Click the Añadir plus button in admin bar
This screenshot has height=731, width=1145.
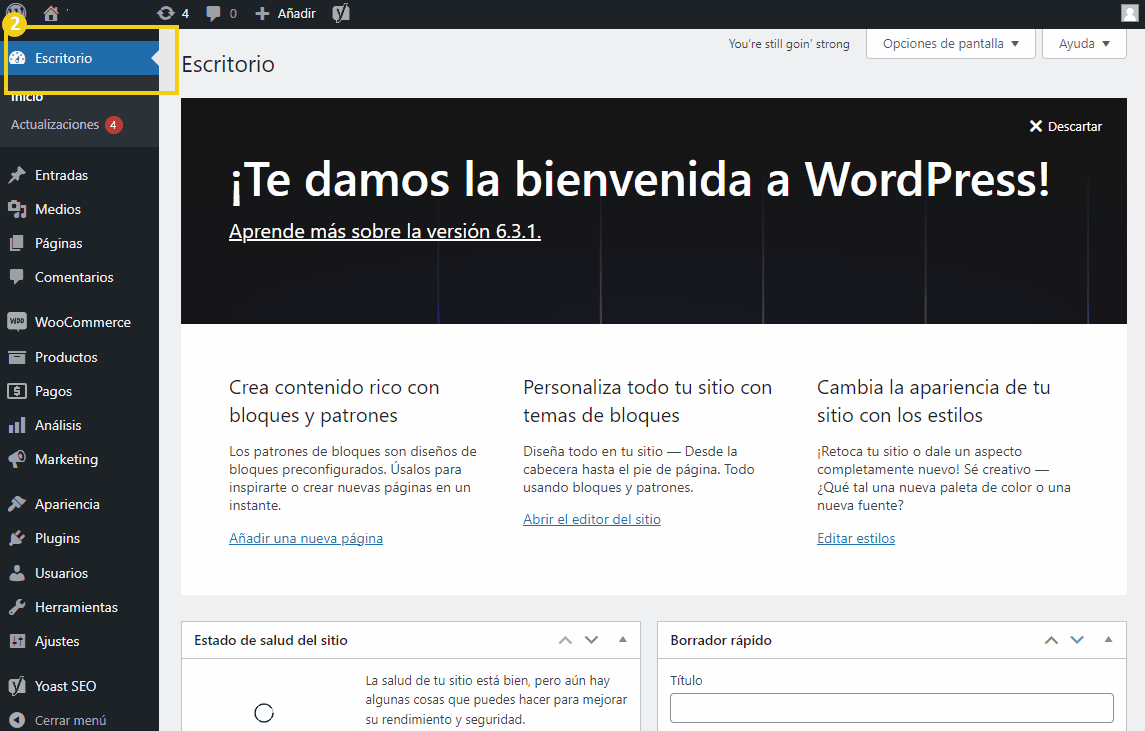[286, 13]
